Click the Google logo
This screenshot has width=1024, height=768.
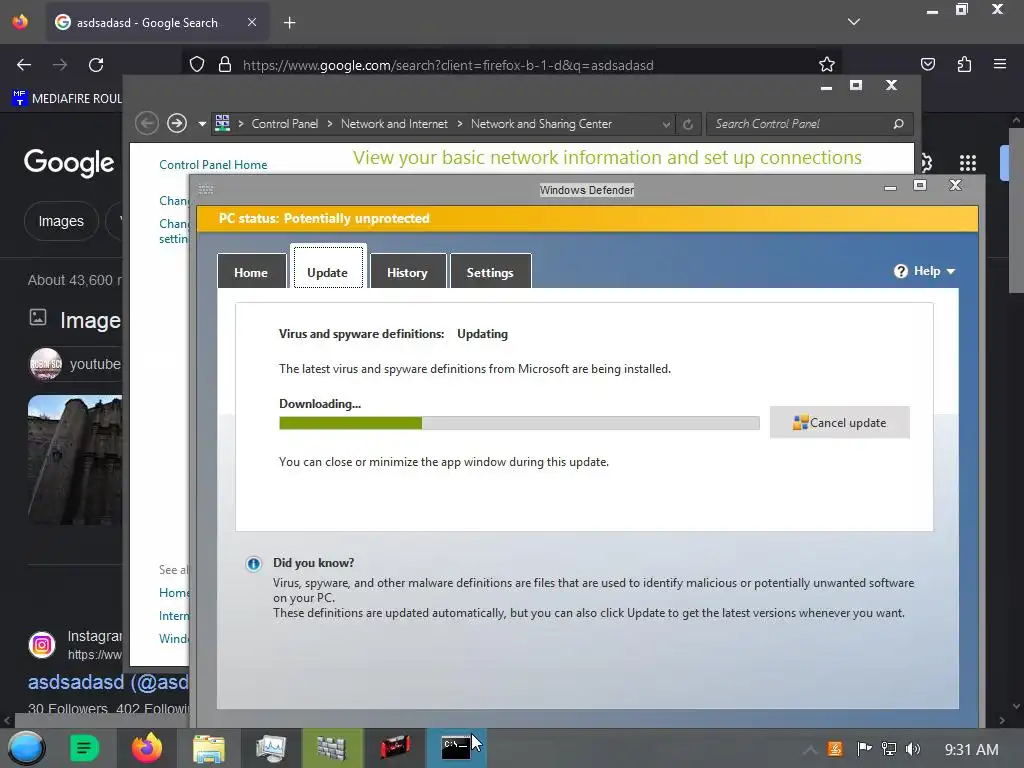pyautogui.click(x=69, y=163)
